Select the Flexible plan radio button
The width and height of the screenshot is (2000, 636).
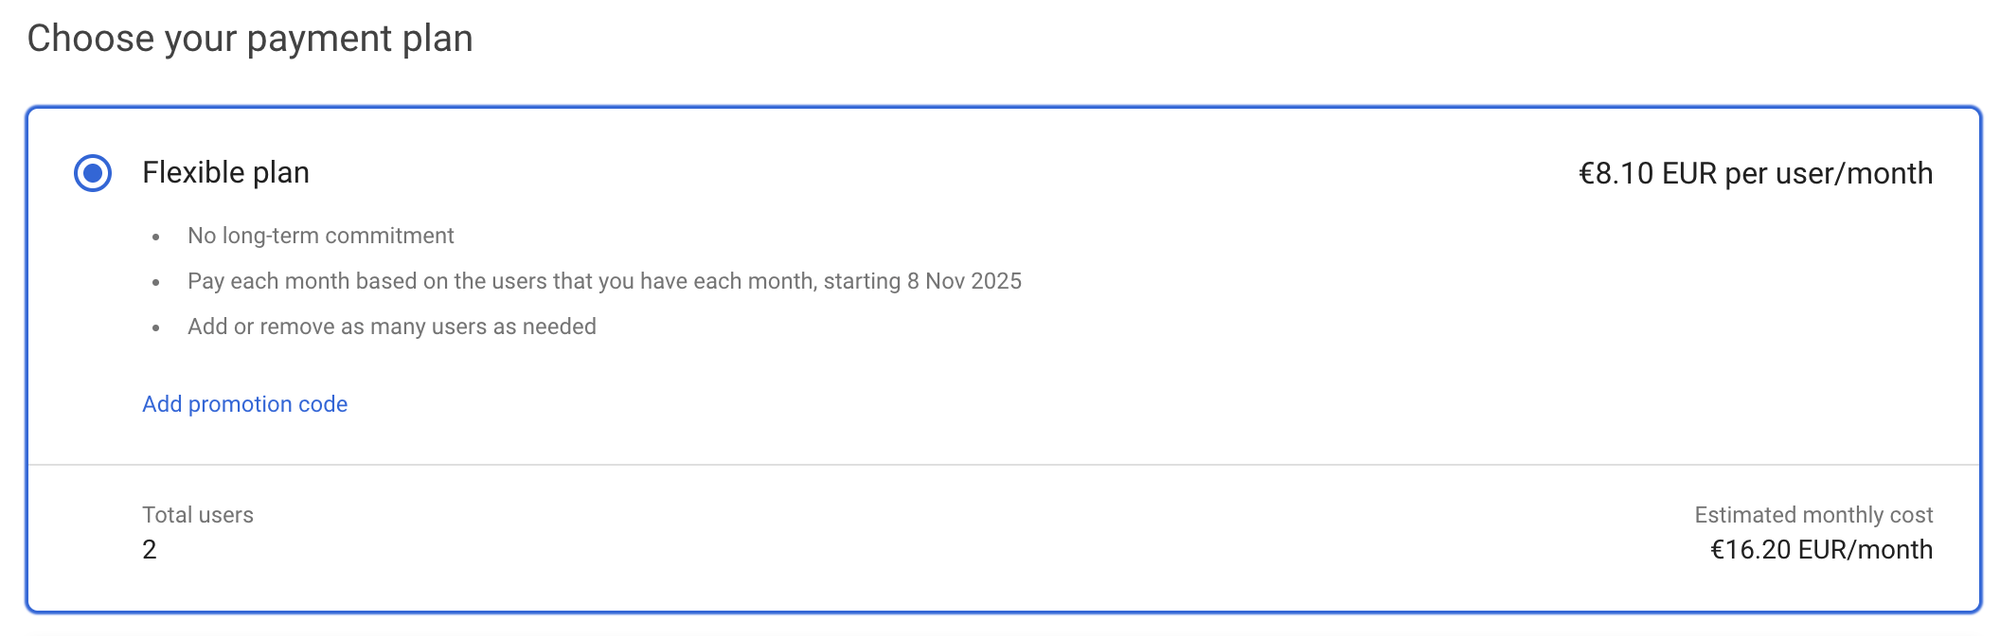[93, 173]
